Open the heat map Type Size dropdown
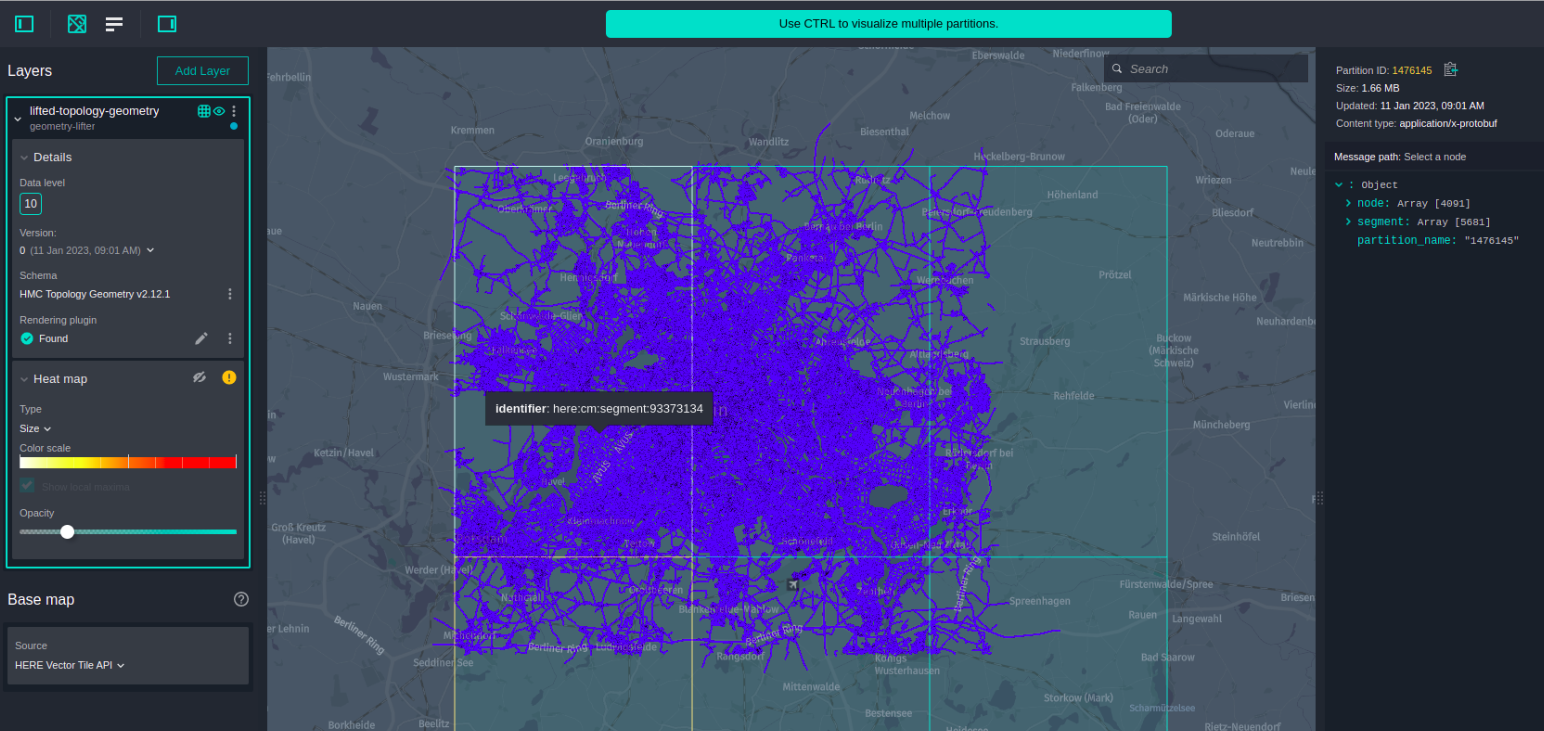 point(35,428)
